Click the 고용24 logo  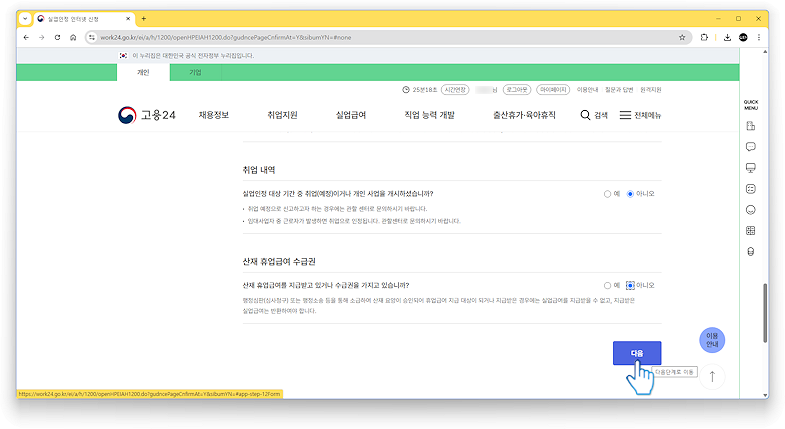pyautogui.click(x=147, y=115)
